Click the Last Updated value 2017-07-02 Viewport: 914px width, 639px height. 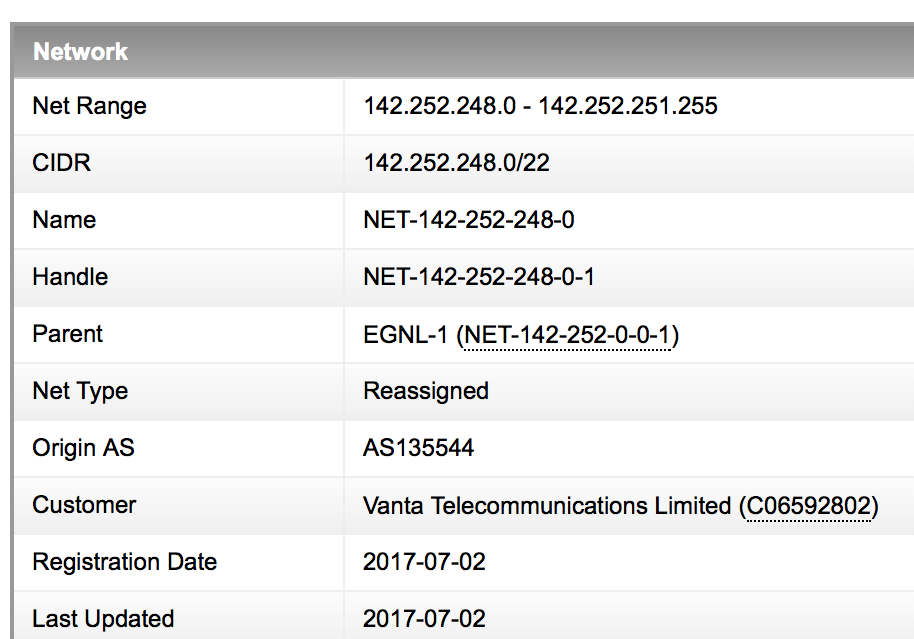[x=424, y=619]
